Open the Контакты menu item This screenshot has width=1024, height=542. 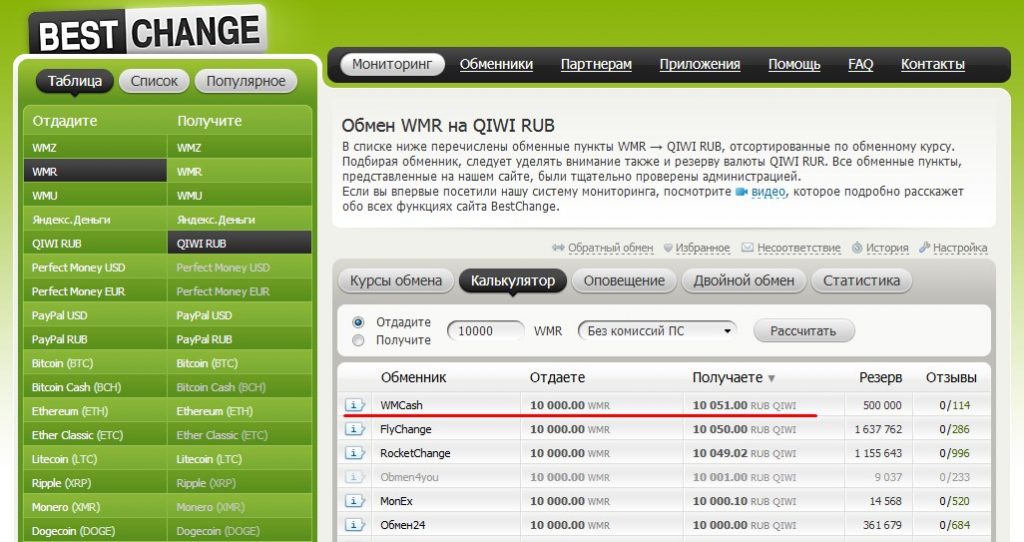click(933, 64)
